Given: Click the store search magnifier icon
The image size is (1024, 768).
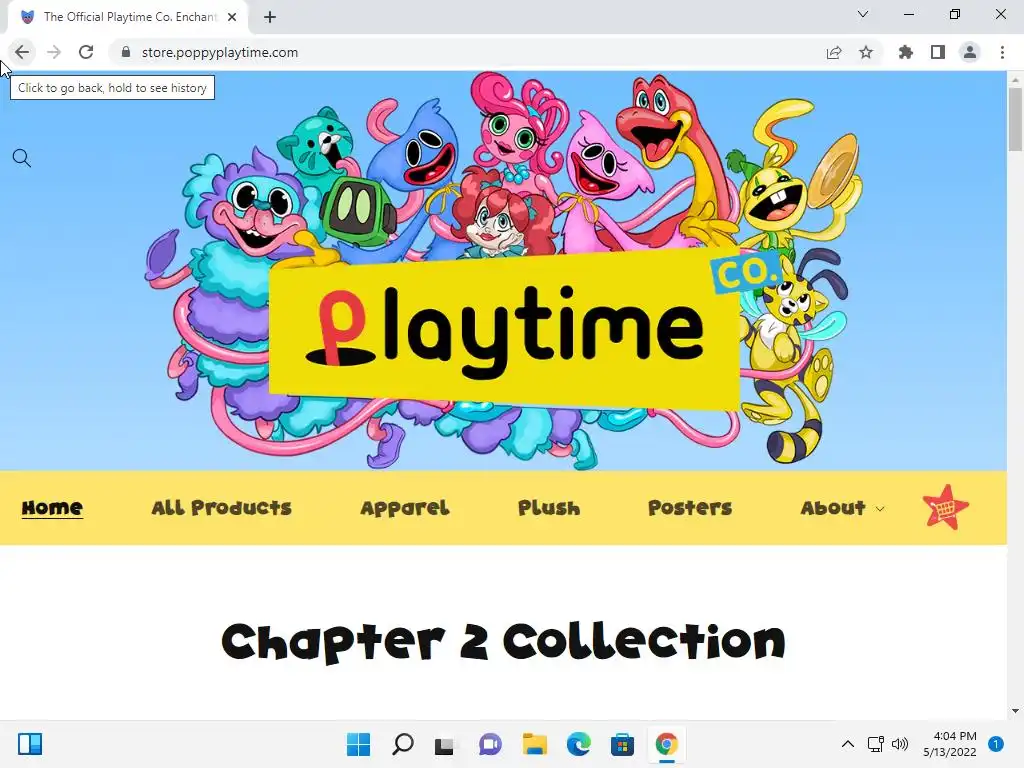Looking at the screenshot, I should tap(22, 158).
